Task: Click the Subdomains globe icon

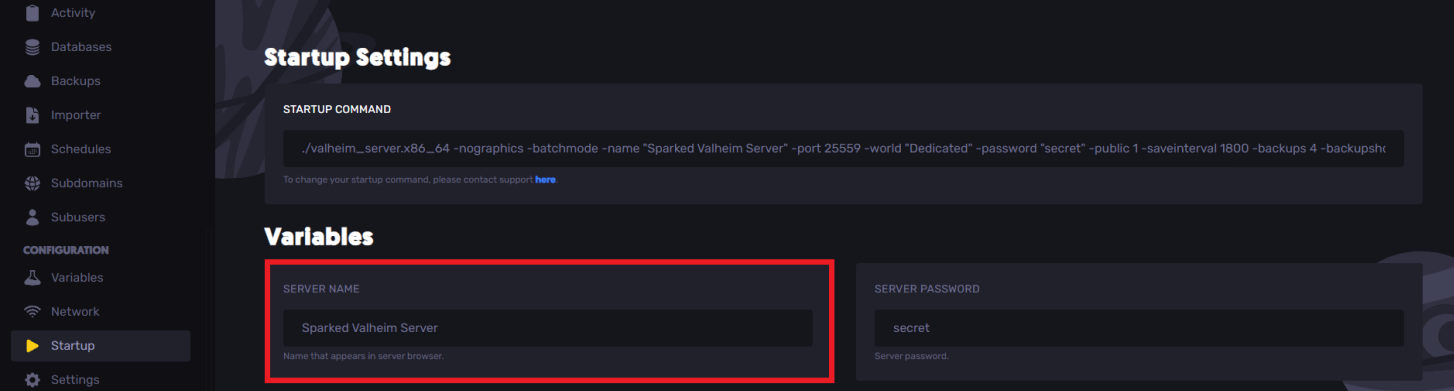Action: pos(32,183)
